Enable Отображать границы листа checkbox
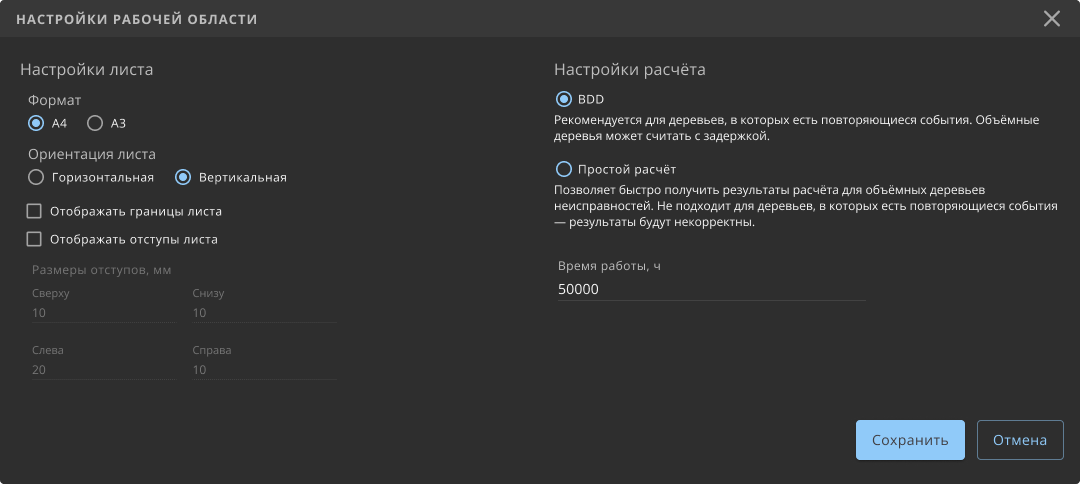Screen dimensions: 1080x484 [x=34, y=211]
